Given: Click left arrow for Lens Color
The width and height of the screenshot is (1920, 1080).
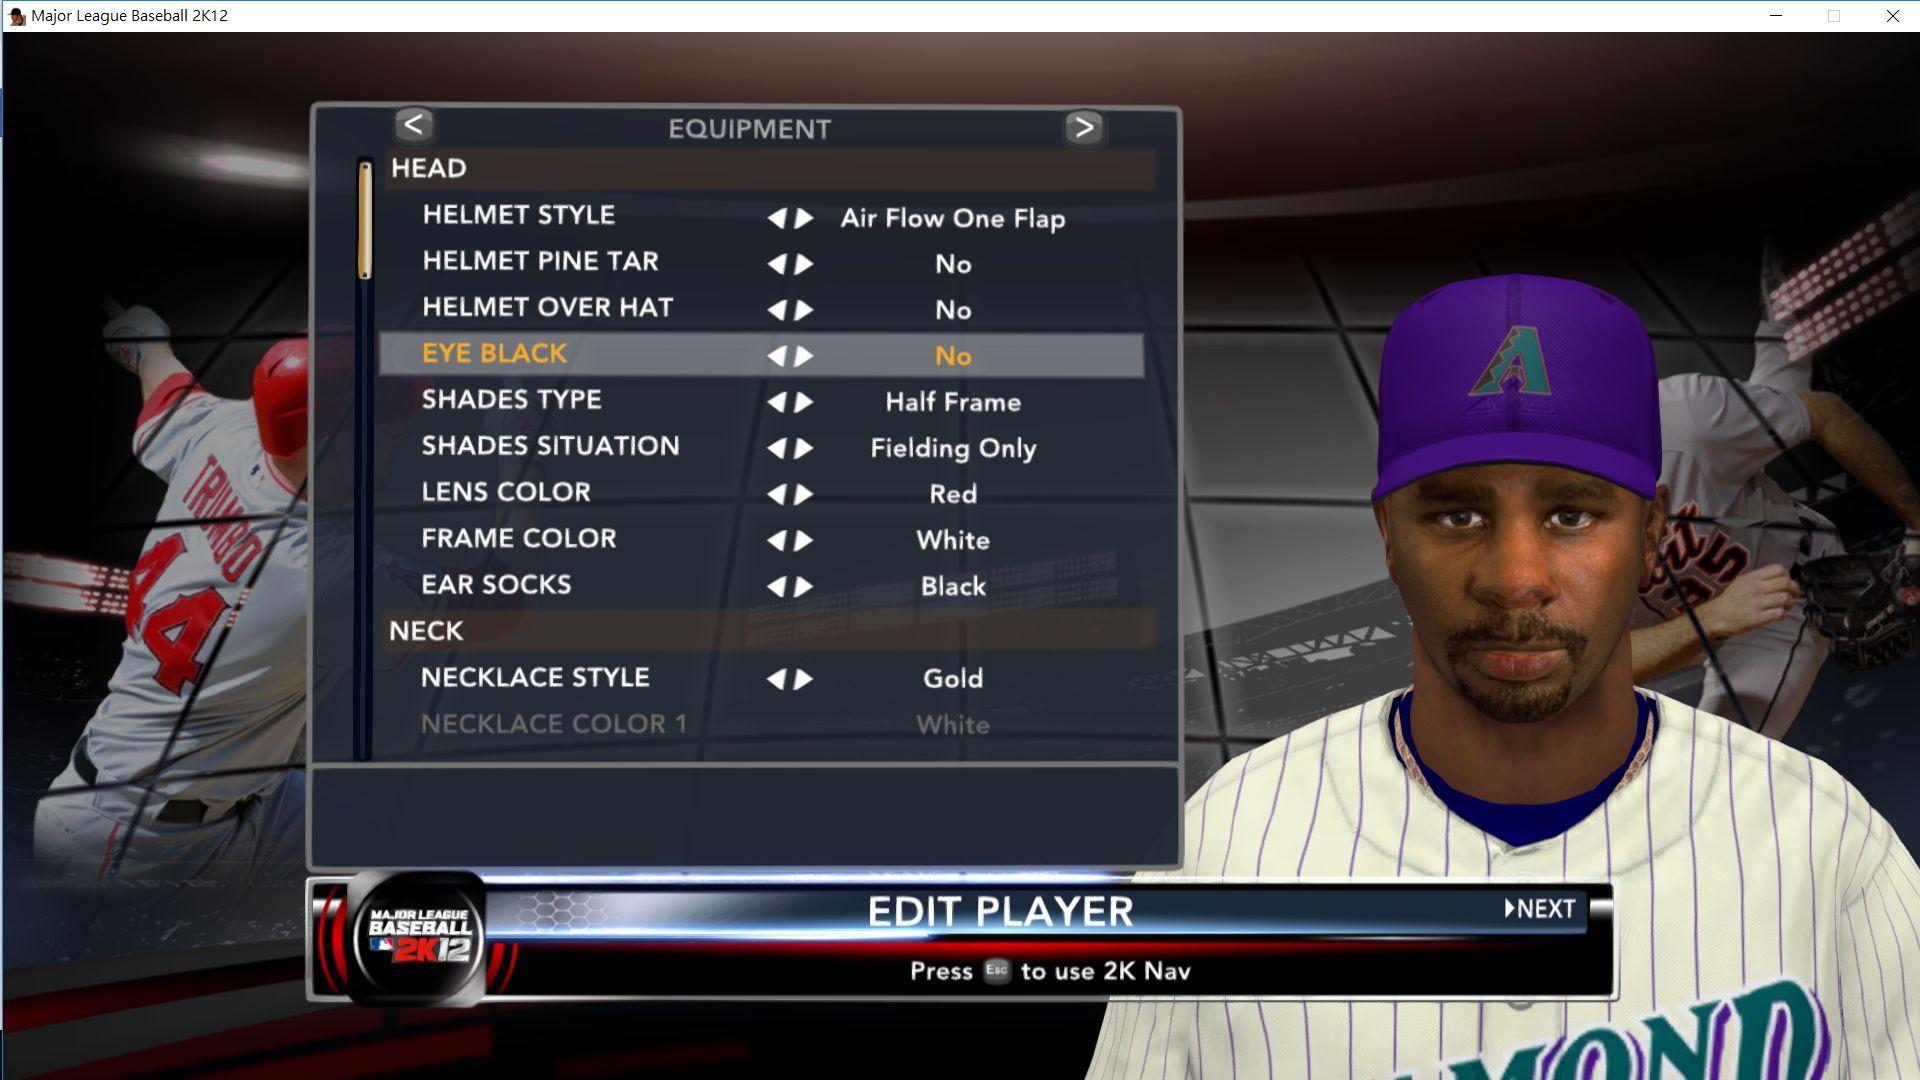Looking at the screenshot, I should pos(777,494).
